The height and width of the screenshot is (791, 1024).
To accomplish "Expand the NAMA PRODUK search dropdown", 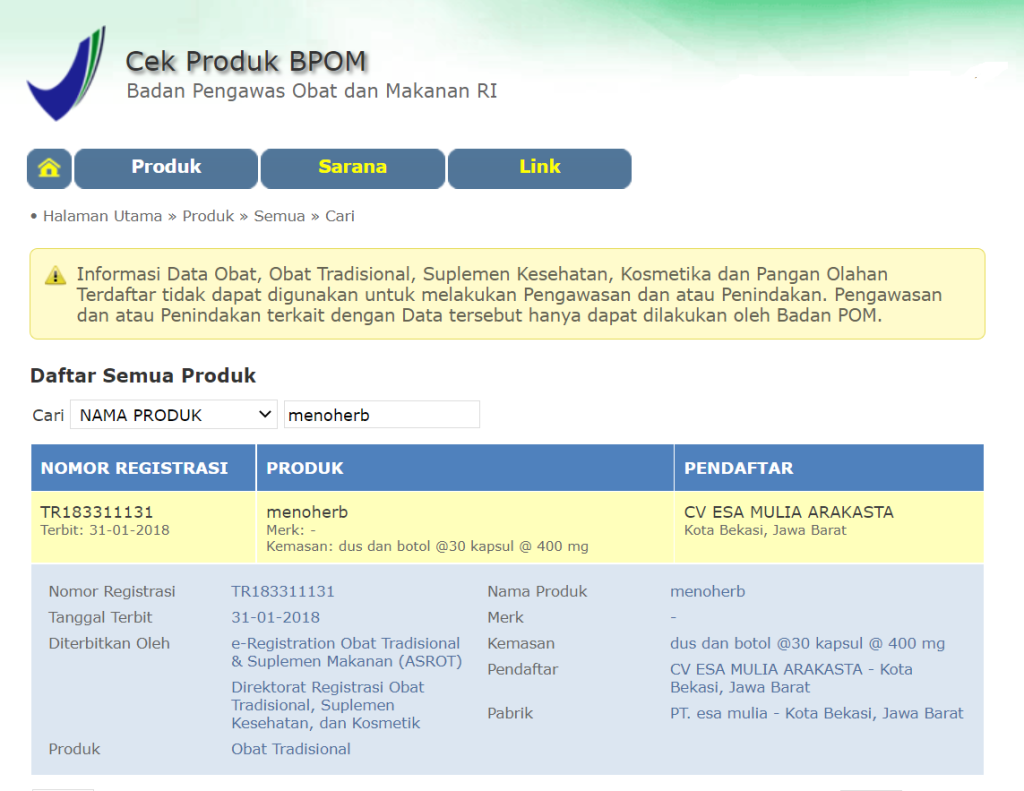I will click(173, 415).
